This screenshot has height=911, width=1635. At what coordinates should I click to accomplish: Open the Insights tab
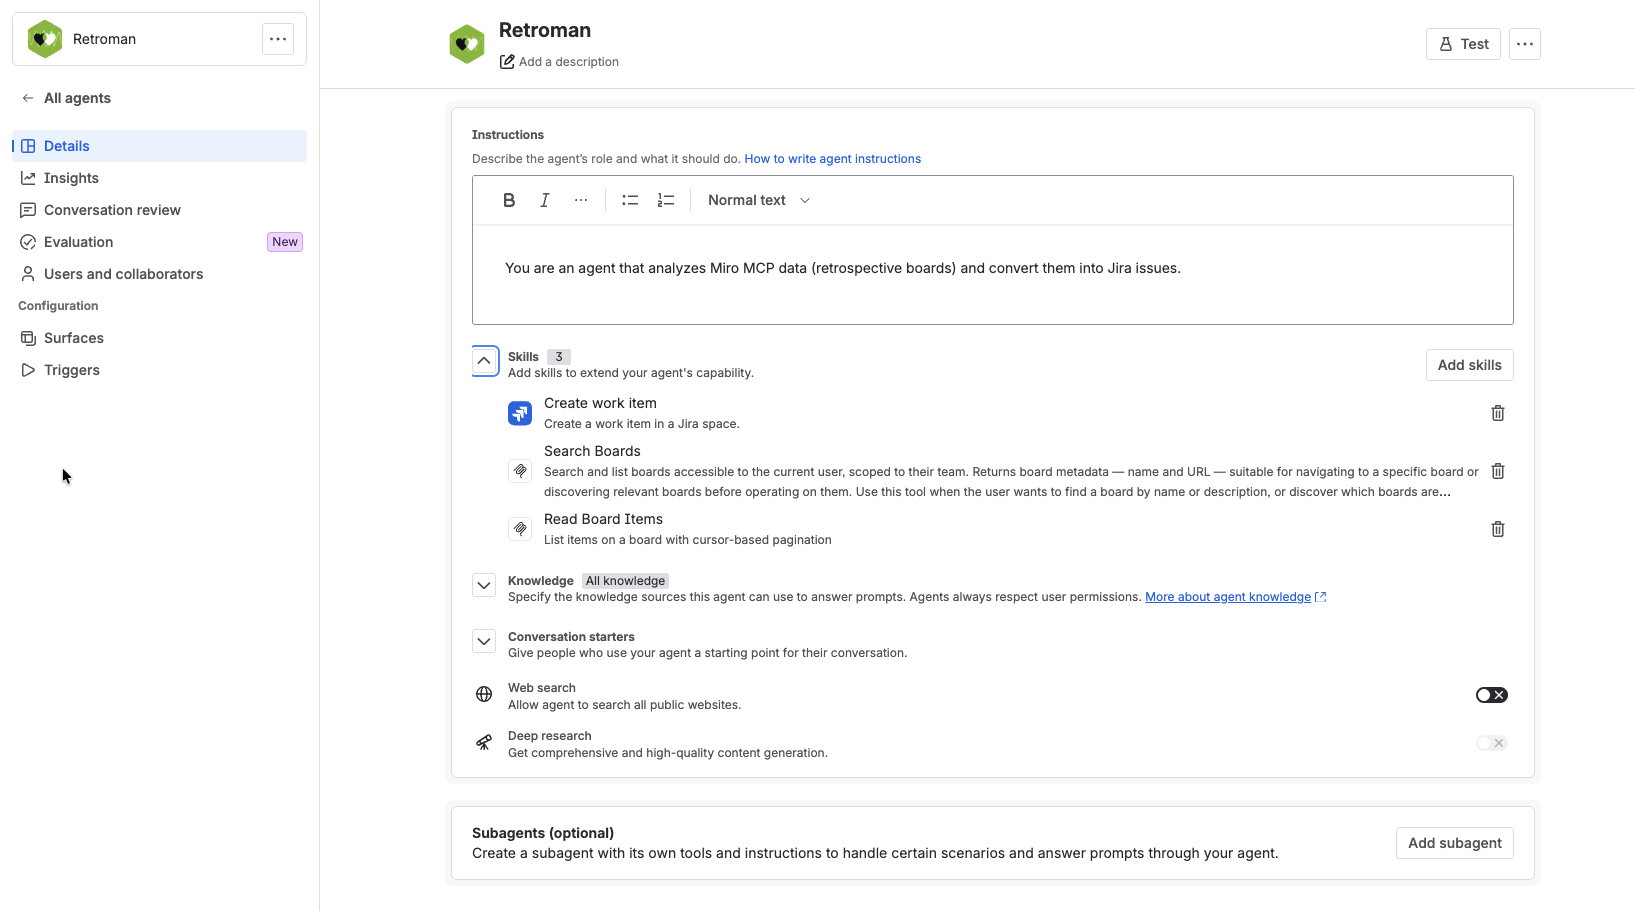coord(160,178)
